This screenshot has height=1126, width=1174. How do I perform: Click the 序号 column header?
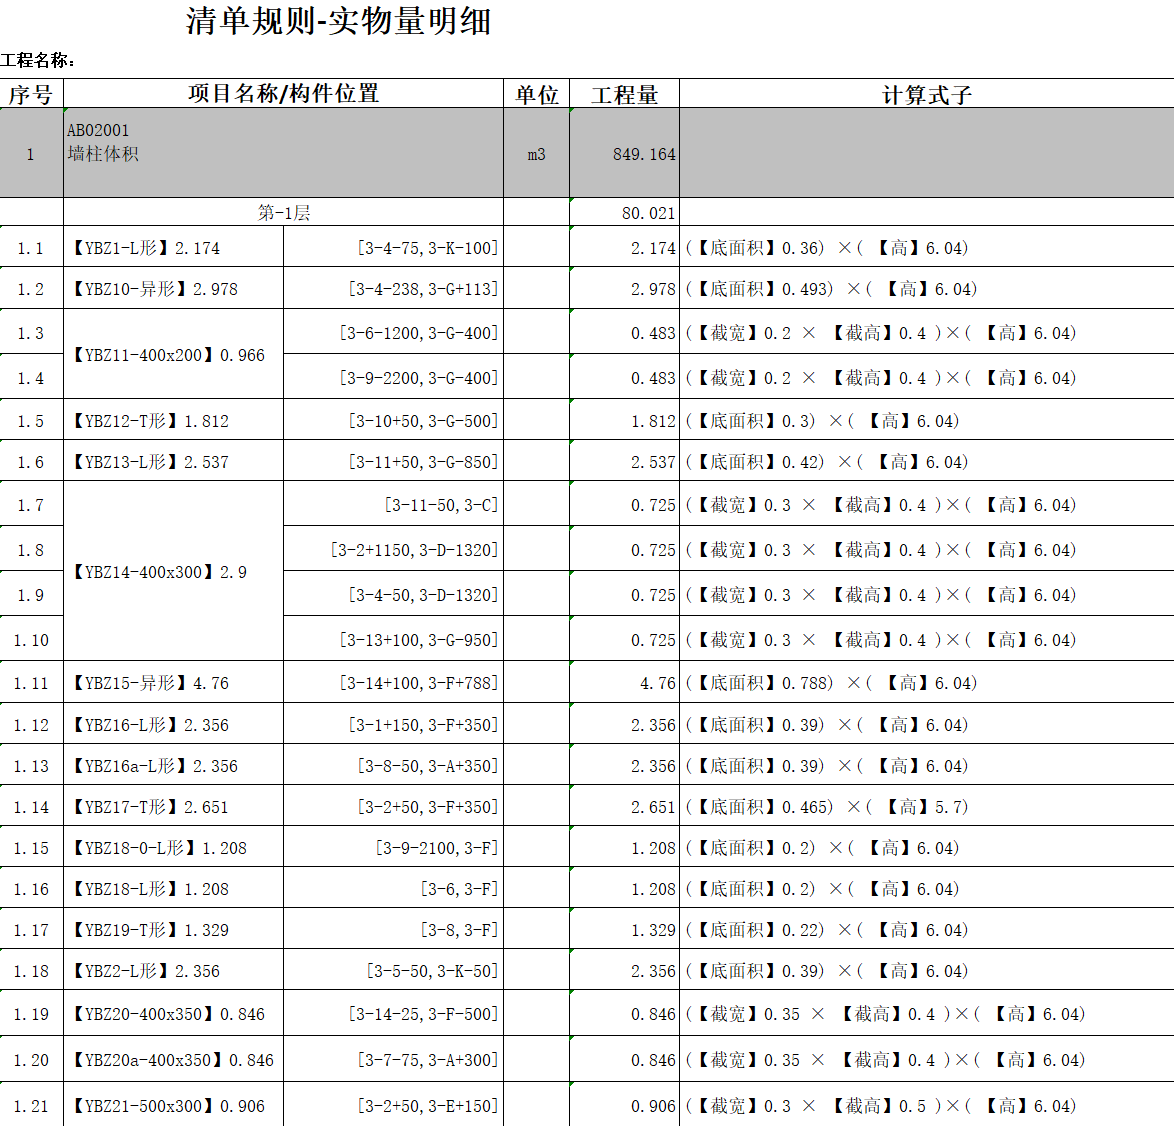[x=31, y=95]
